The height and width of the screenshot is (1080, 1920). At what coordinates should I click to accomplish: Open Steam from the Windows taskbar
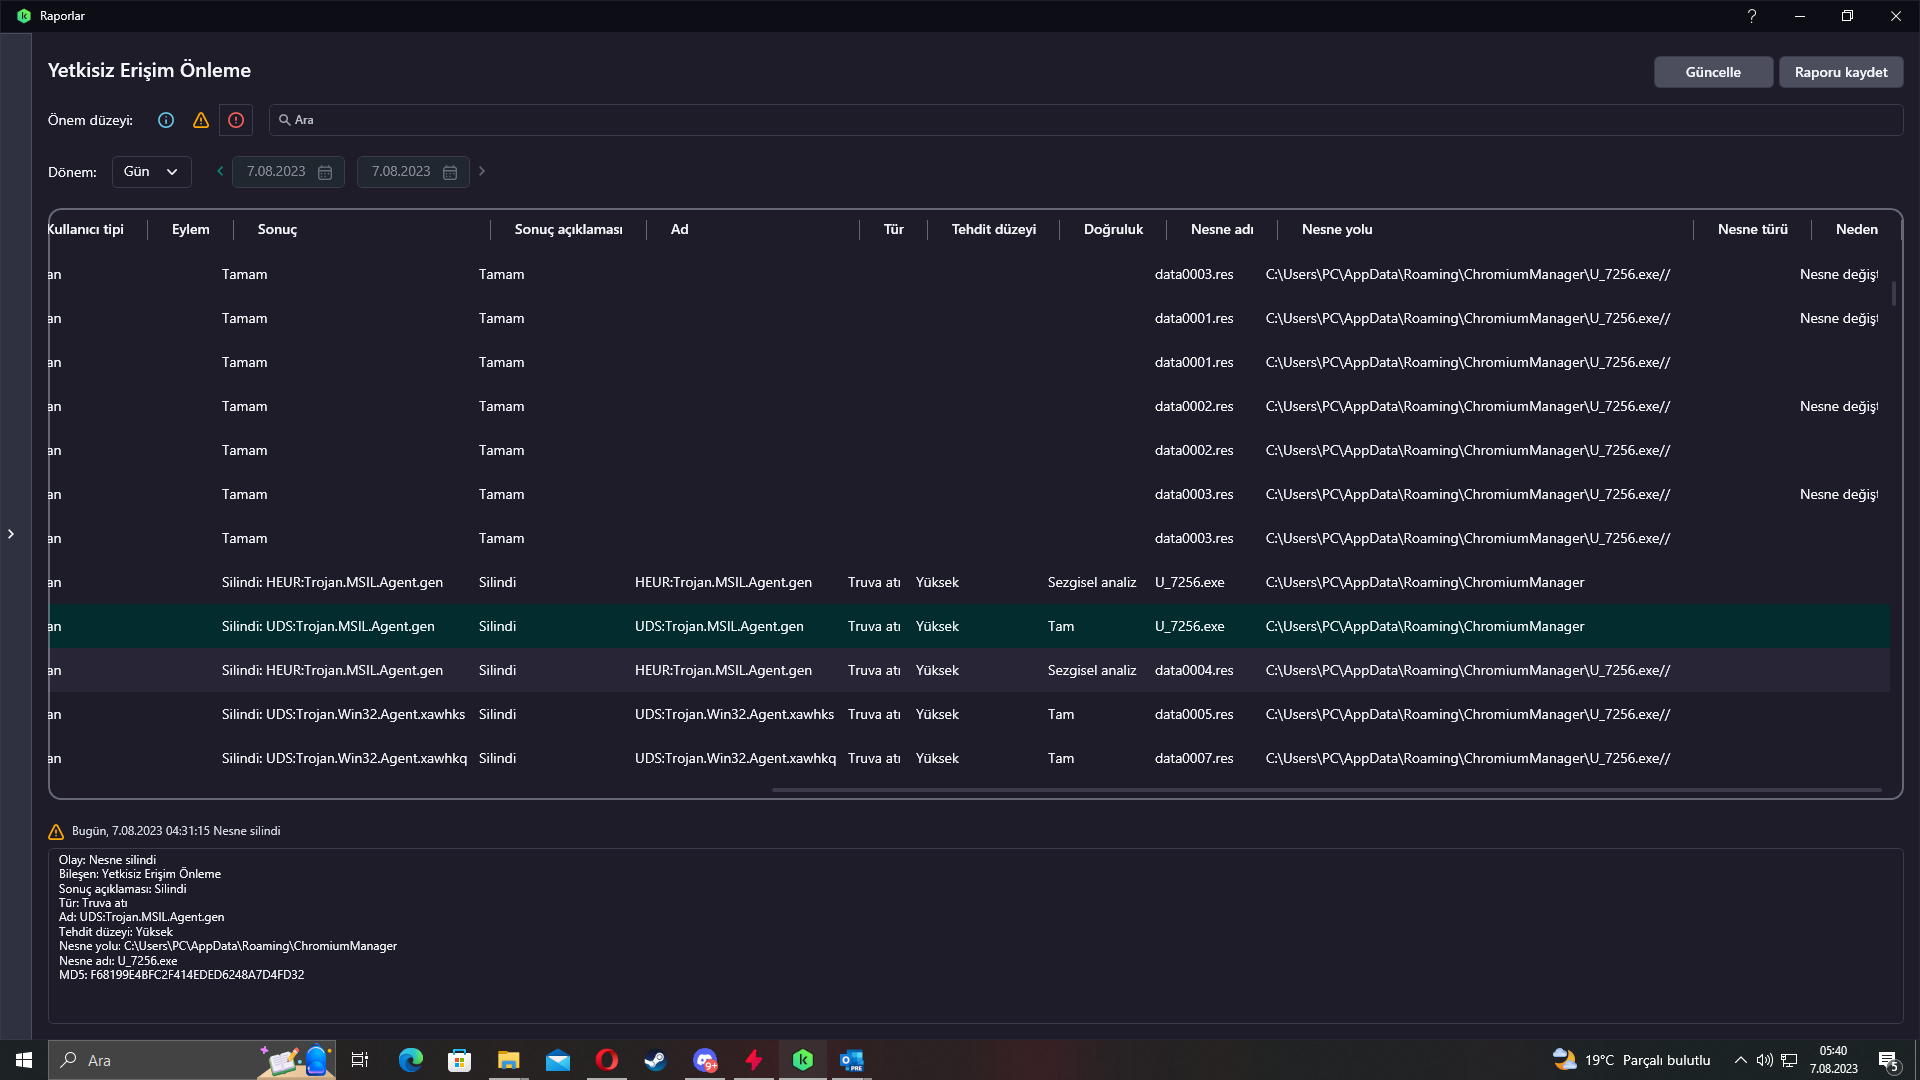(x=655, y=1060)
